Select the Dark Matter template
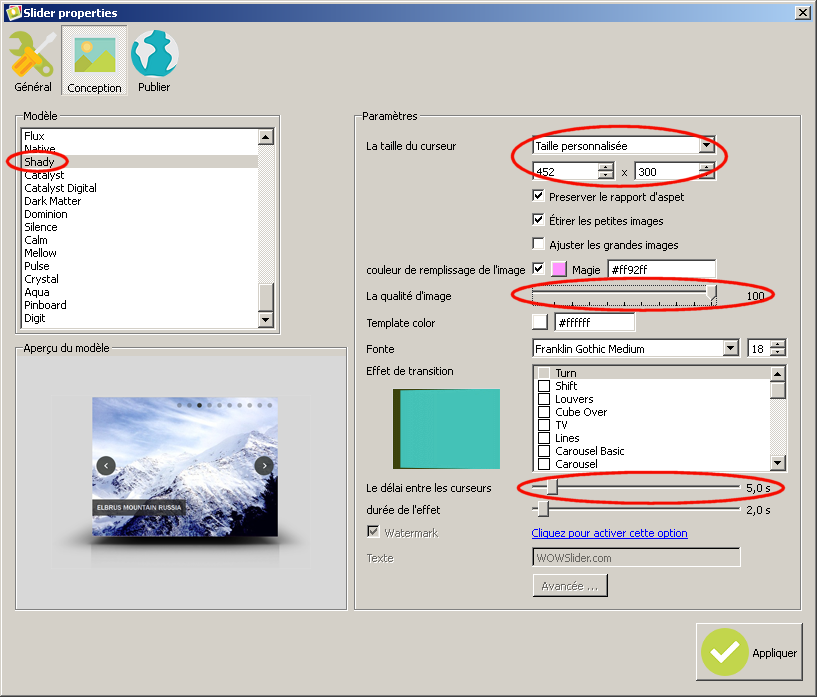 coord(139,201)
